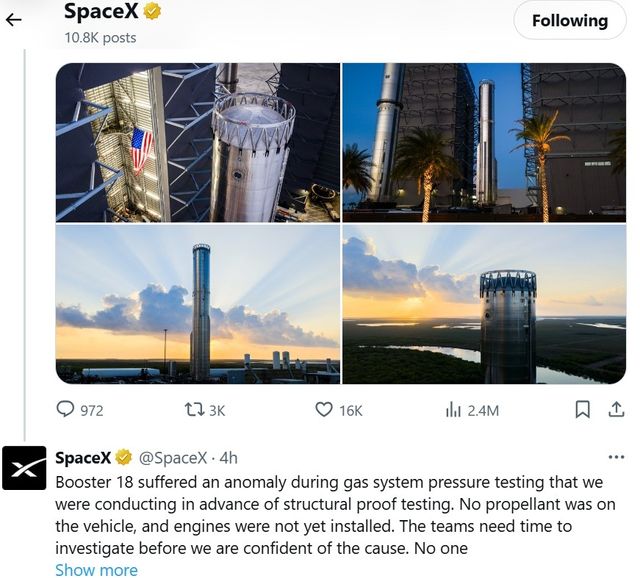This screenshot has height=578, width=640.
Task: Open replies via the comment icon
Action: pos(66,409)
